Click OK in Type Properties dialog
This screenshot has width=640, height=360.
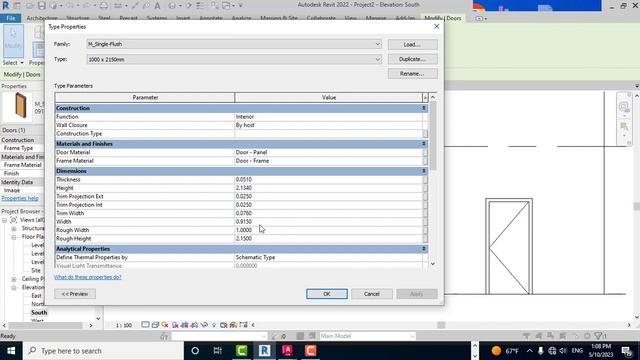[327, 294]
